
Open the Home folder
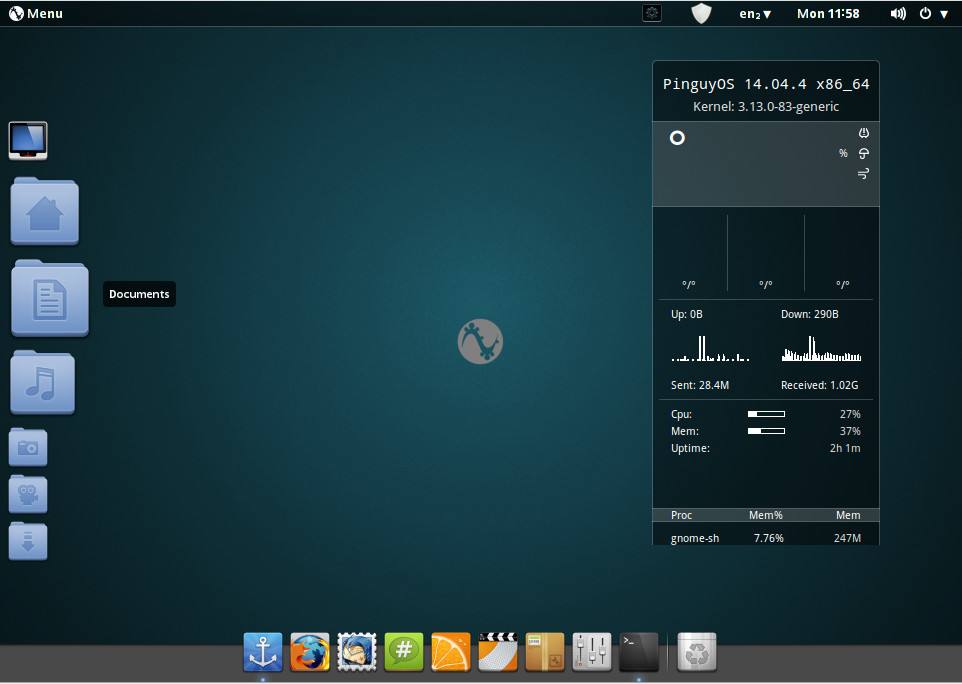click(x=45, y=212)
